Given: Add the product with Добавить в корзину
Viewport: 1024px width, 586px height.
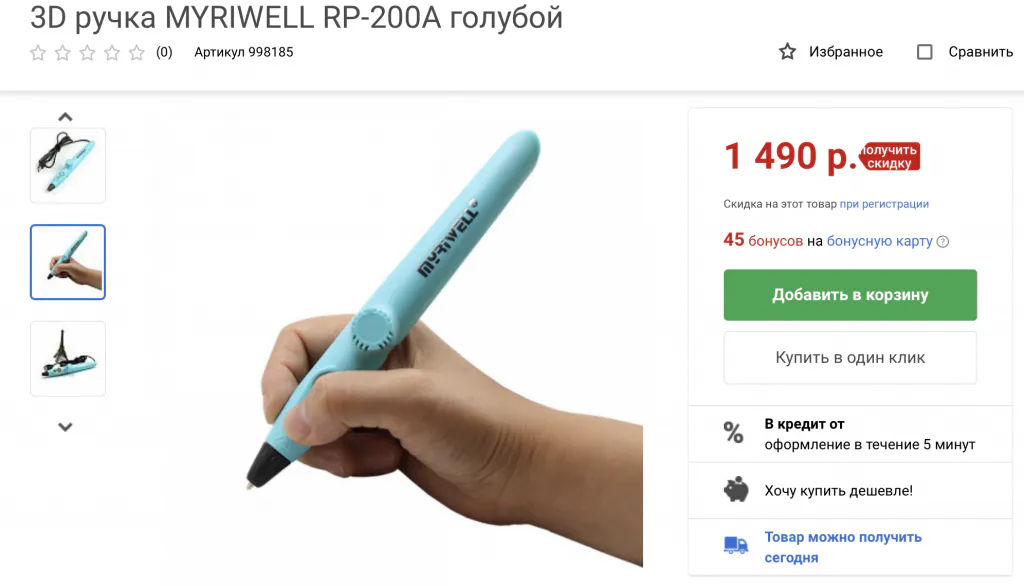Looking at the screenshot, I should [850, 295].
